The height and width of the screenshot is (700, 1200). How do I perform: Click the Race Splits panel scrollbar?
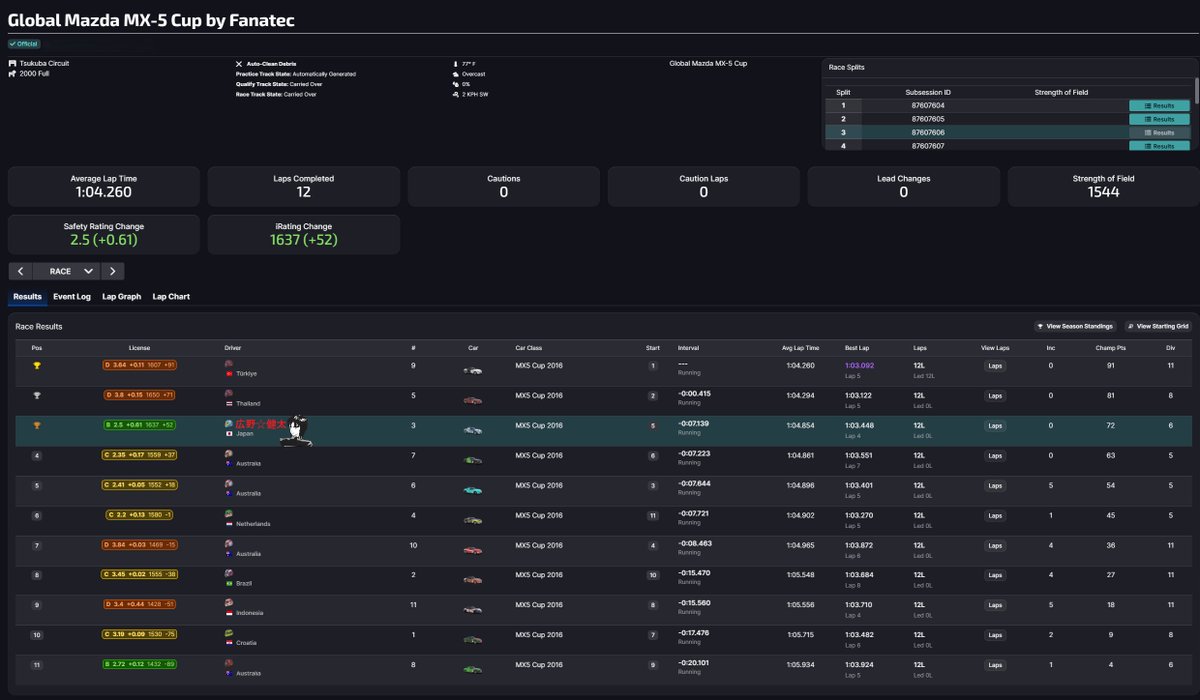pos(1195,92)
